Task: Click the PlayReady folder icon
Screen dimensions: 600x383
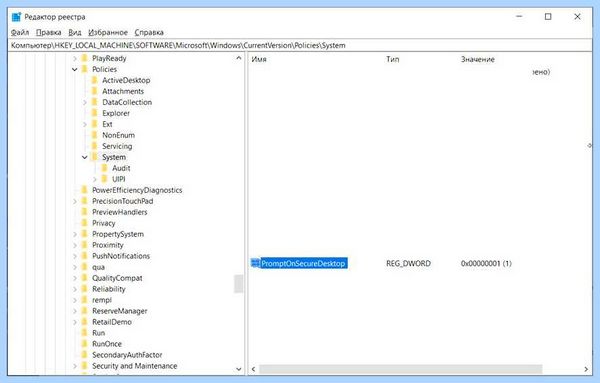Action: (x=85, y=58)
